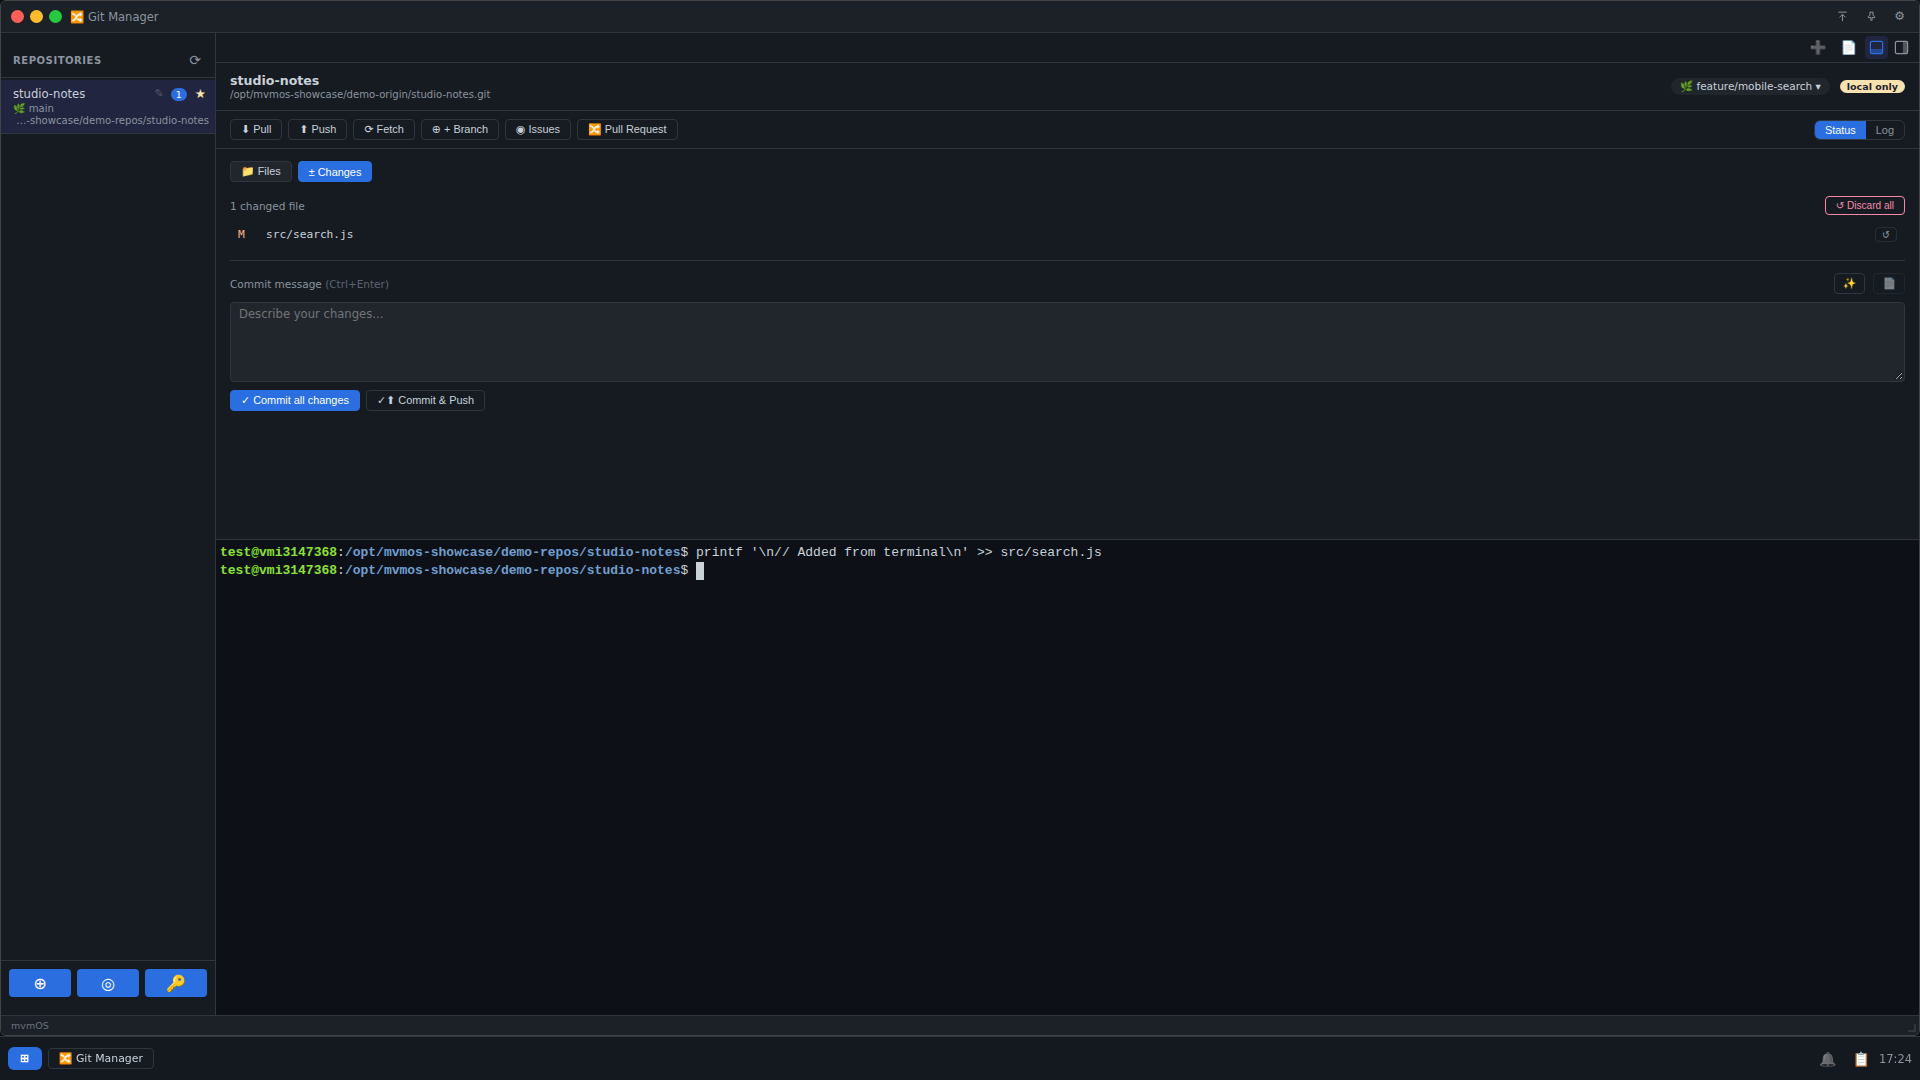
Task: Click the circular target button in sidebar footer
Action: [108, 983]
